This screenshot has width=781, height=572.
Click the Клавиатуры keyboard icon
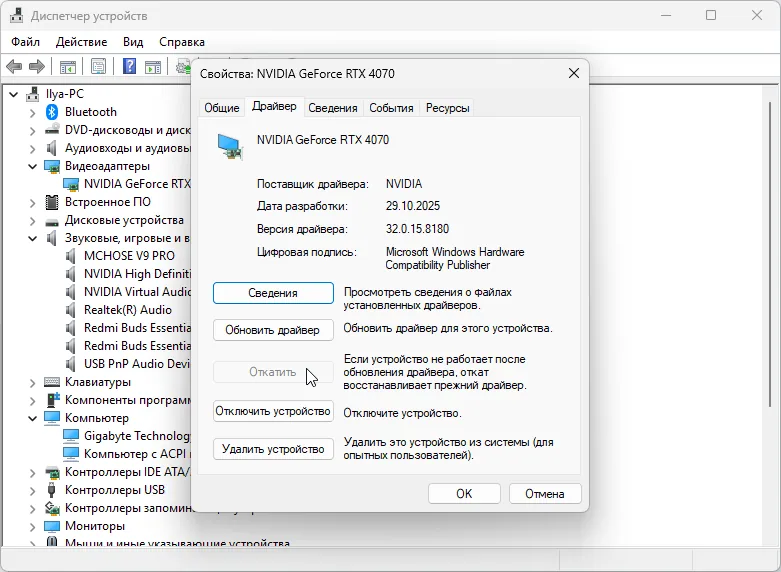(x=52, y=382)
